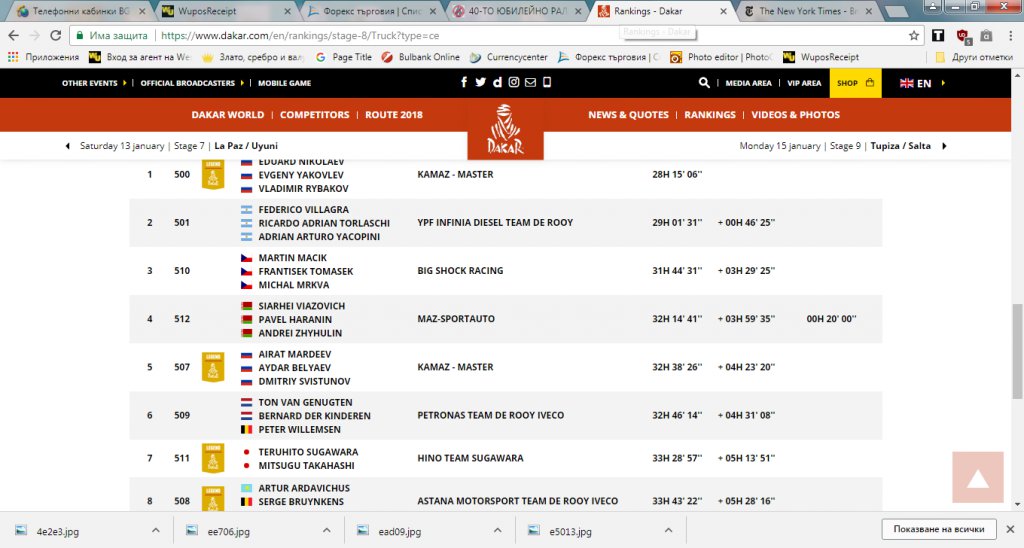
Task: Click the page vertical scrollbar
Action: point(1017,350)
